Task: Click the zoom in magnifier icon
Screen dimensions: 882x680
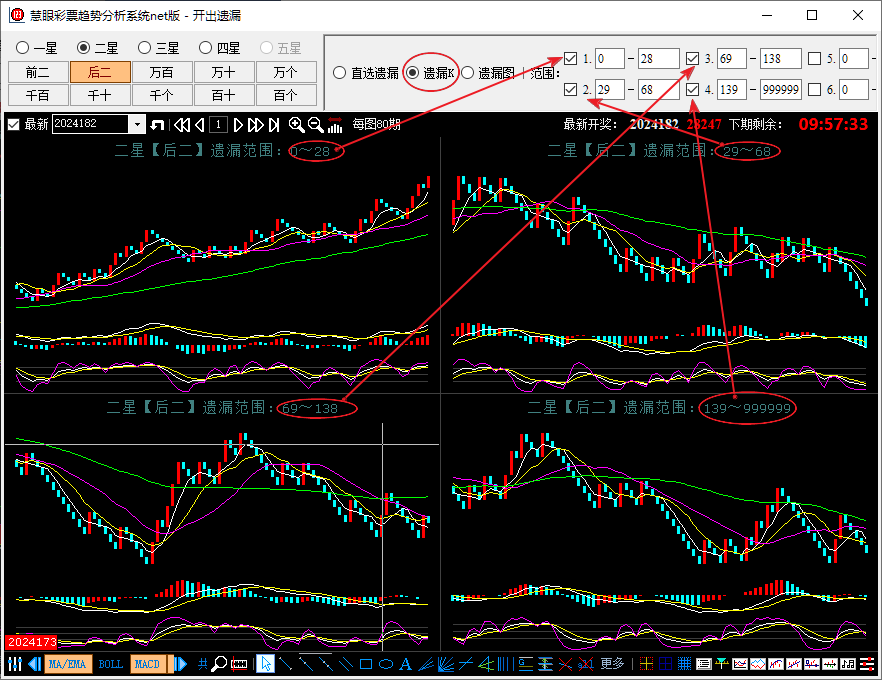Action: pyautogui.click(x=297, y=125)
